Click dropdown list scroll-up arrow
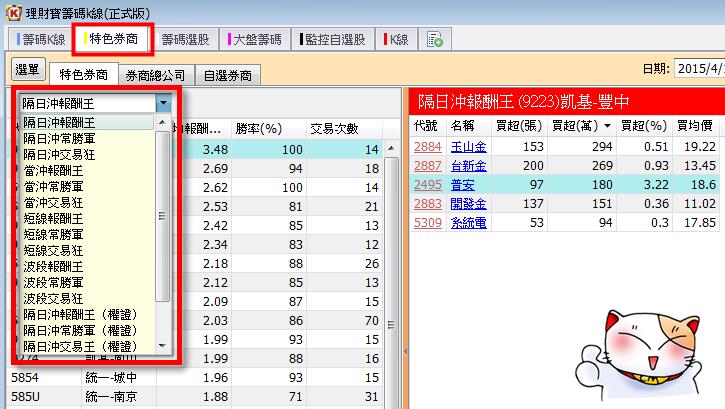The image size is (725, 409). (163, 121)
